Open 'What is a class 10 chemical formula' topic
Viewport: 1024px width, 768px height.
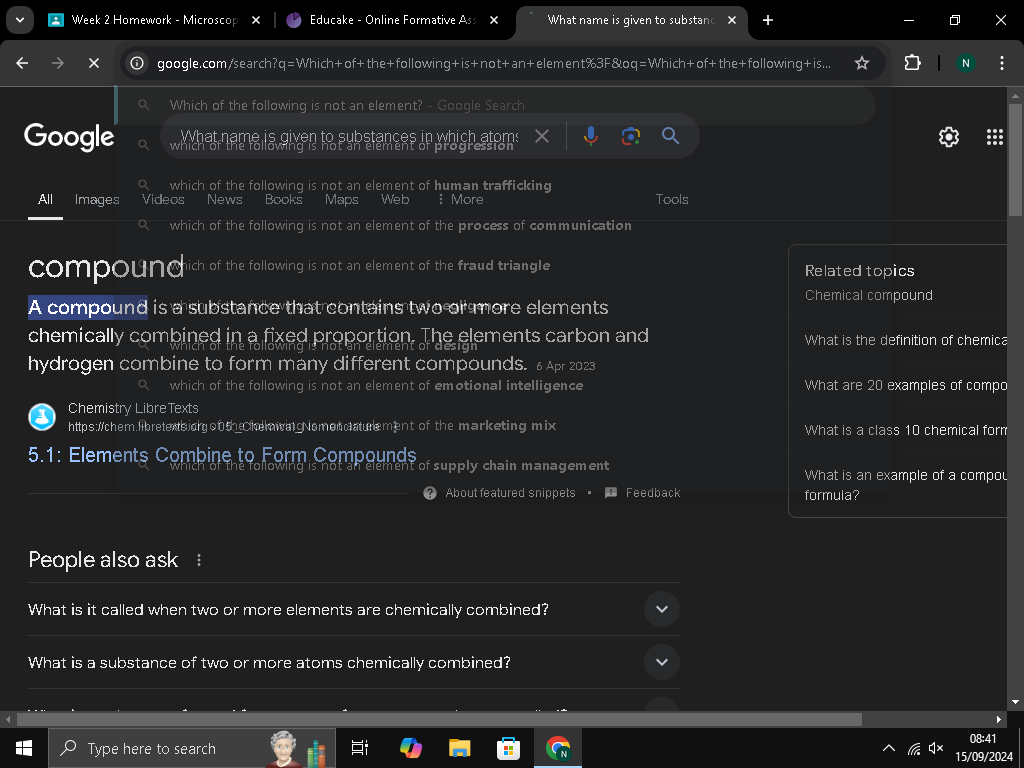(x=906, y=430)
